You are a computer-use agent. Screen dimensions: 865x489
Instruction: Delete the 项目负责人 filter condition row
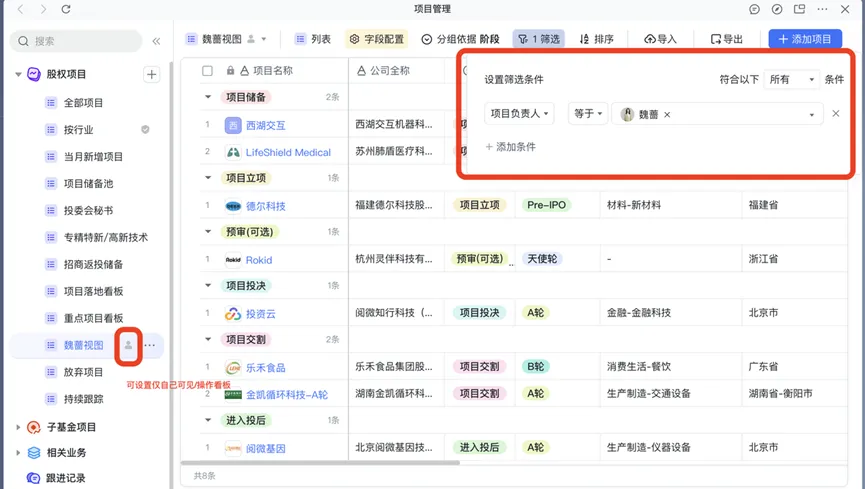836,114
